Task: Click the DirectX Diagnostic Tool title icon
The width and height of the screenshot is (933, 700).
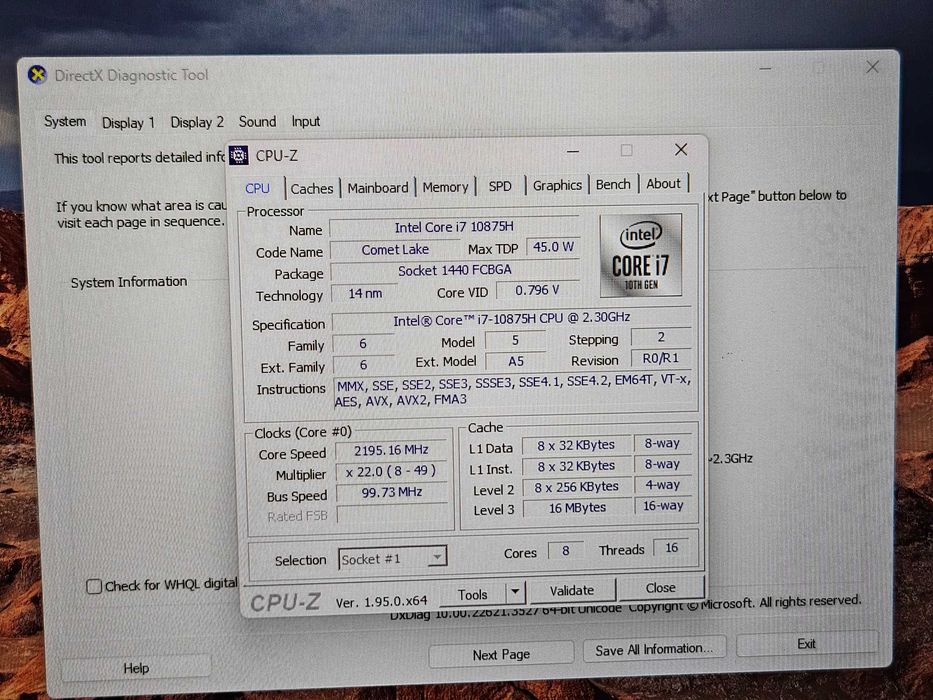Action: [x=37, y=75]
